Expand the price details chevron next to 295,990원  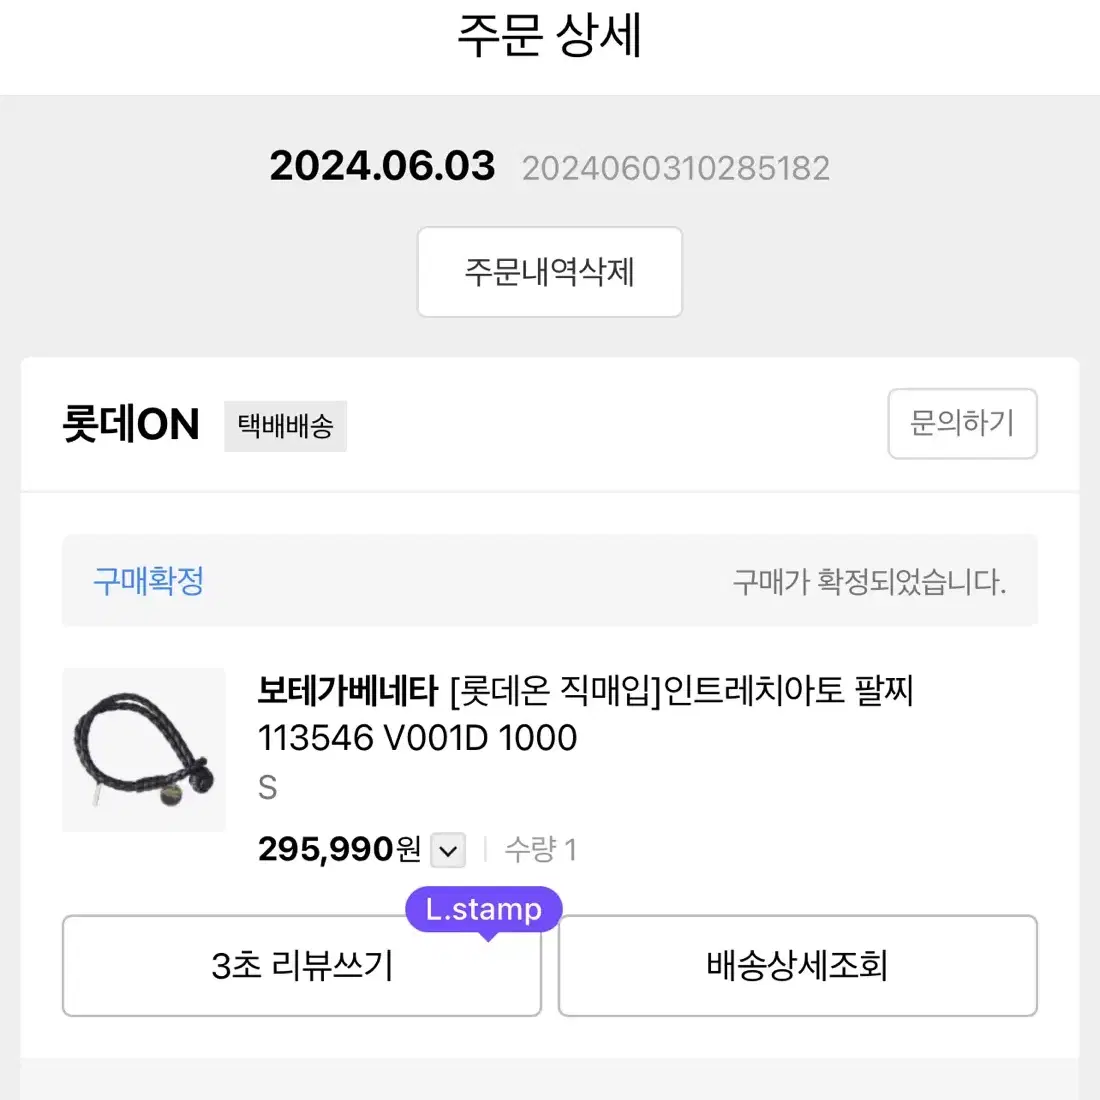pyautogui.click(x=448, y=850)
